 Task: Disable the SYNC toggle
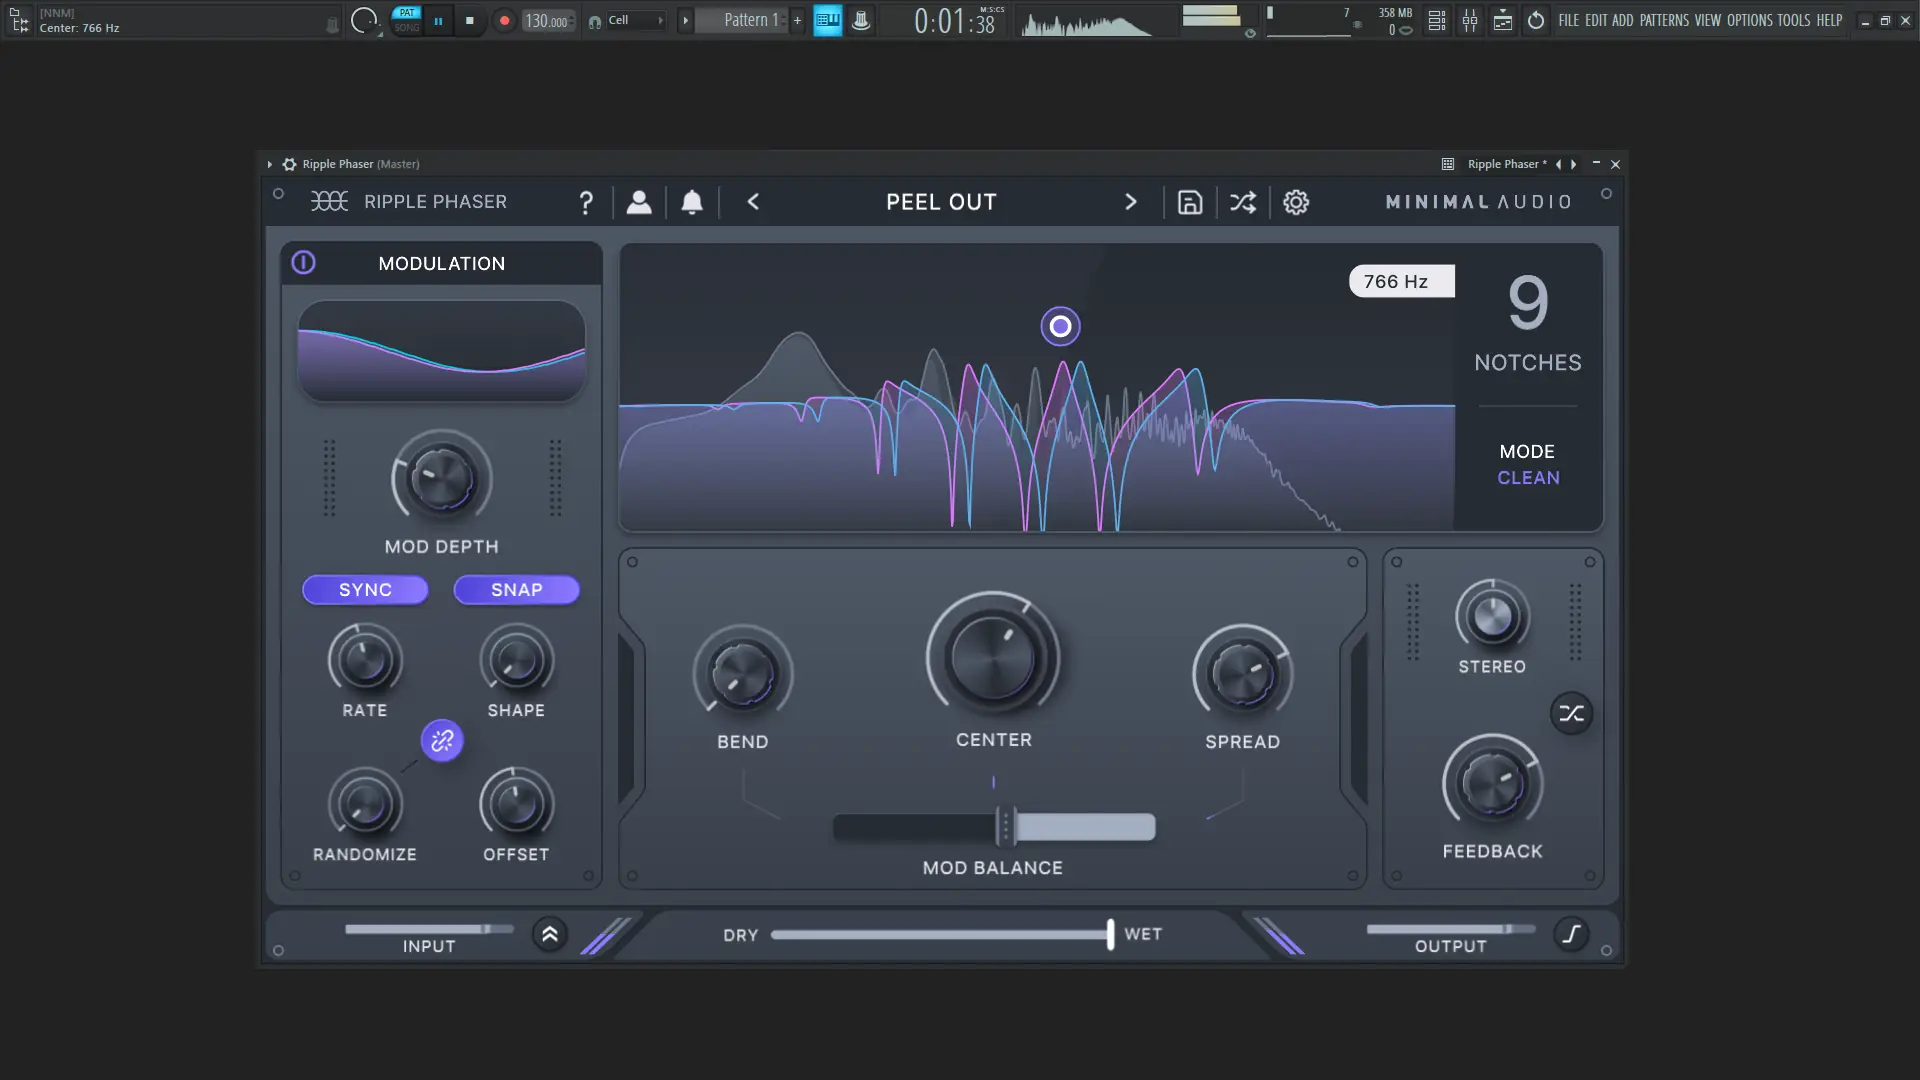pyautogui.click(x=365, y=590)
